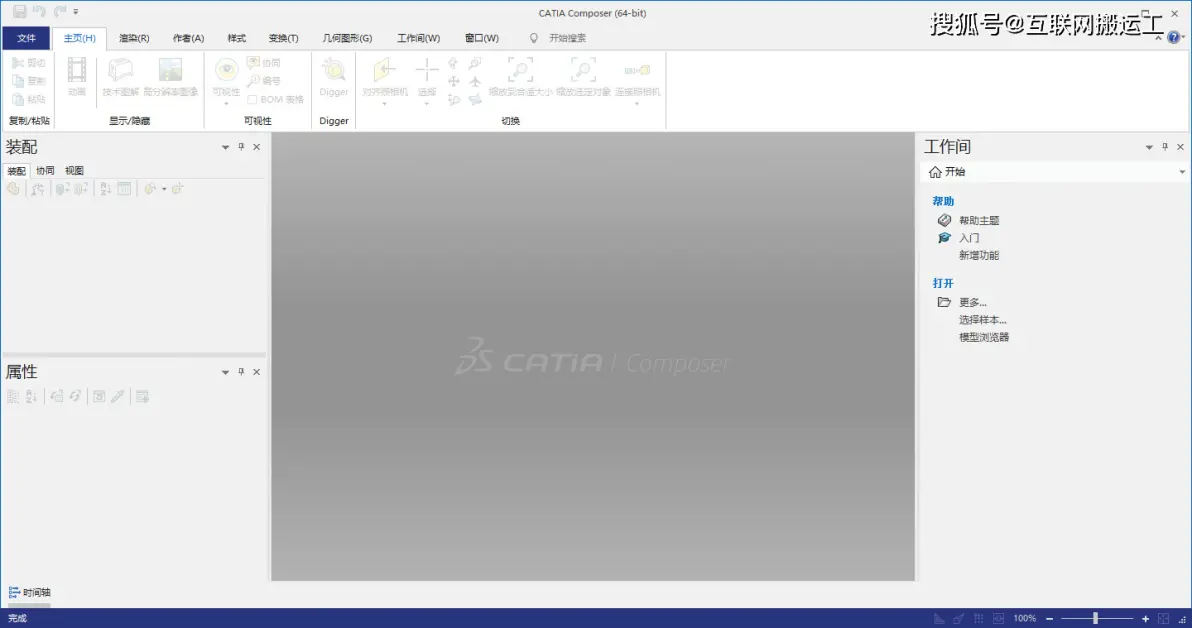Click the numbering magnifier icon in ribbon
This screenshot has width=1192, height=628.
point(253,81)
